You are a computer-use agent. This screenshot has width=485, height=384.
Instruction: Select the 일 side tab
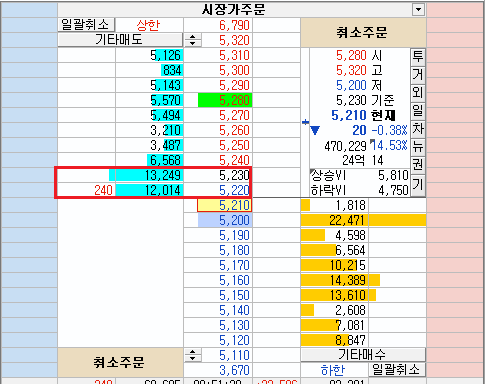pos(418,110)
